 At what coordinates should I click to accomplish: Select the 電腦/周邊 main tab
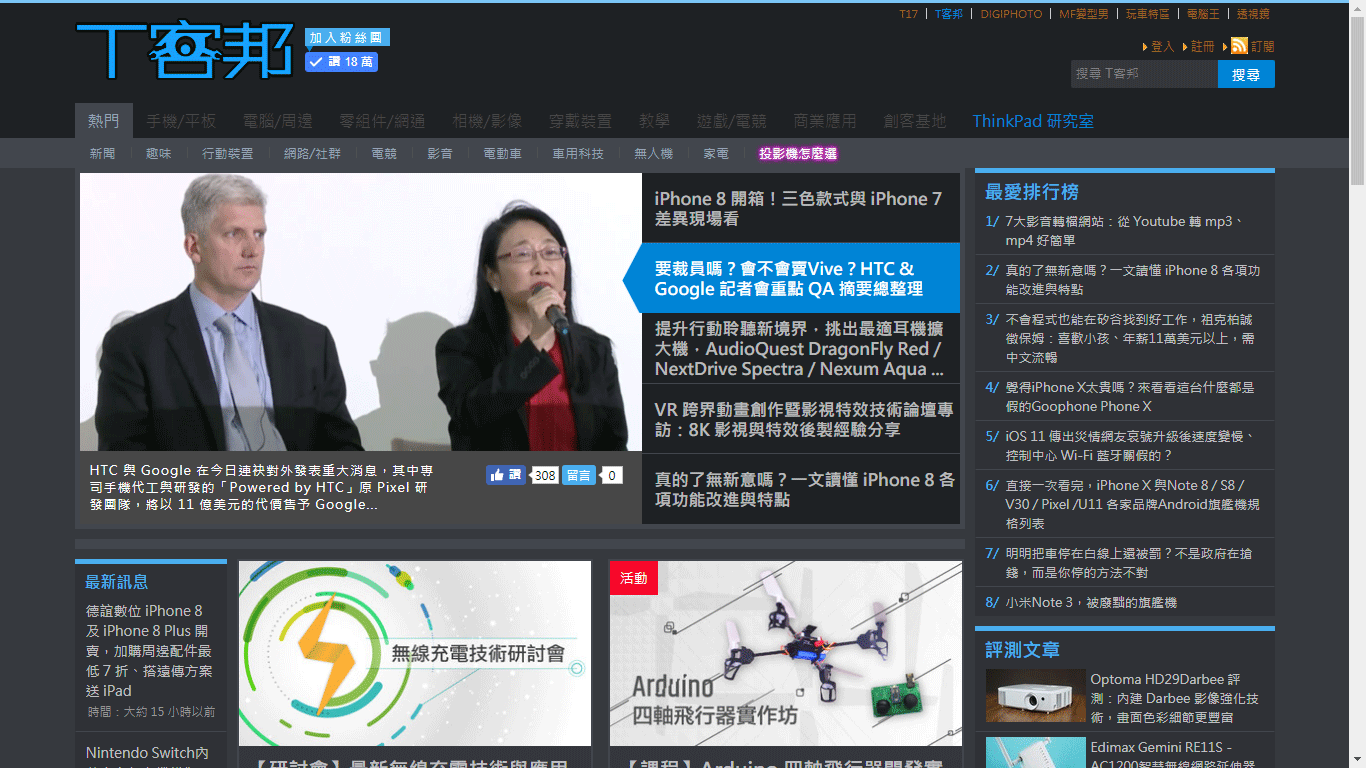pyautogui.click(x=277, y=121)
